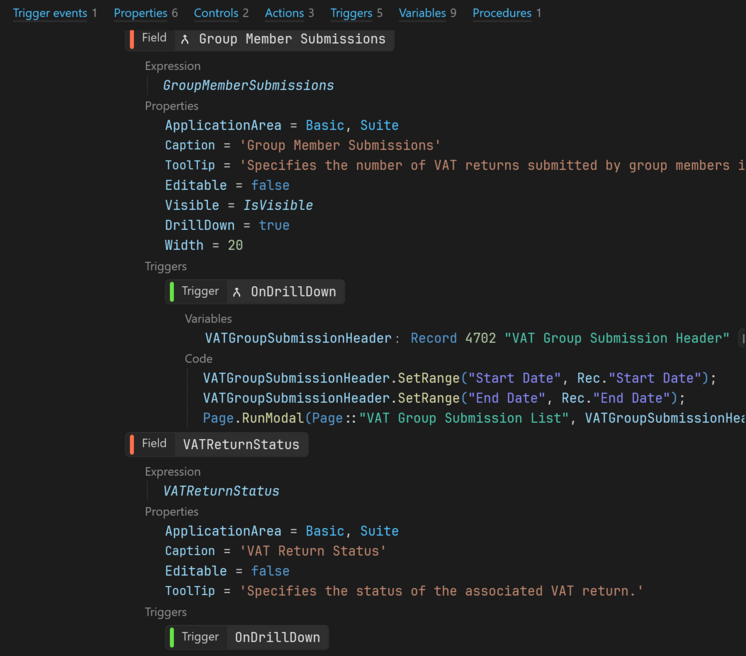The height and width of the screenshot is (656, 746).
Task: Click the IsVisible variable reference
Action: click(278, 206)
